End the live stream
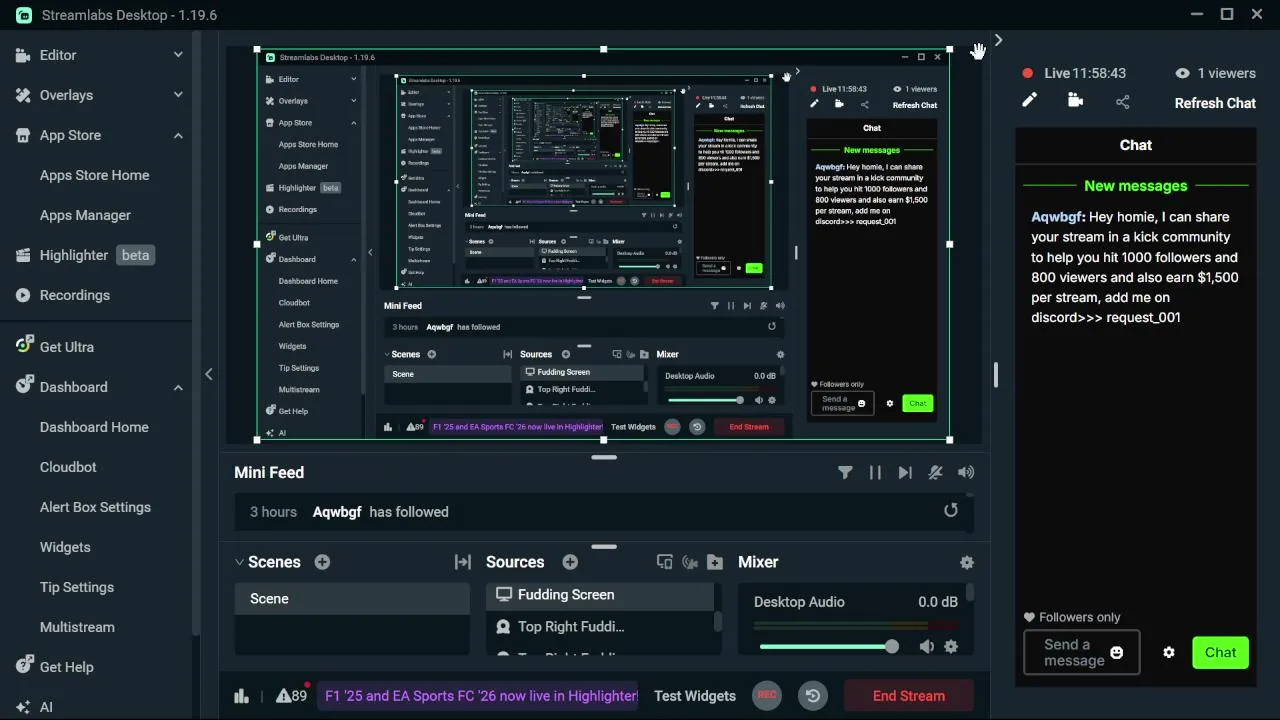Viewport: 1280px width, 720px height. point(909,696)
